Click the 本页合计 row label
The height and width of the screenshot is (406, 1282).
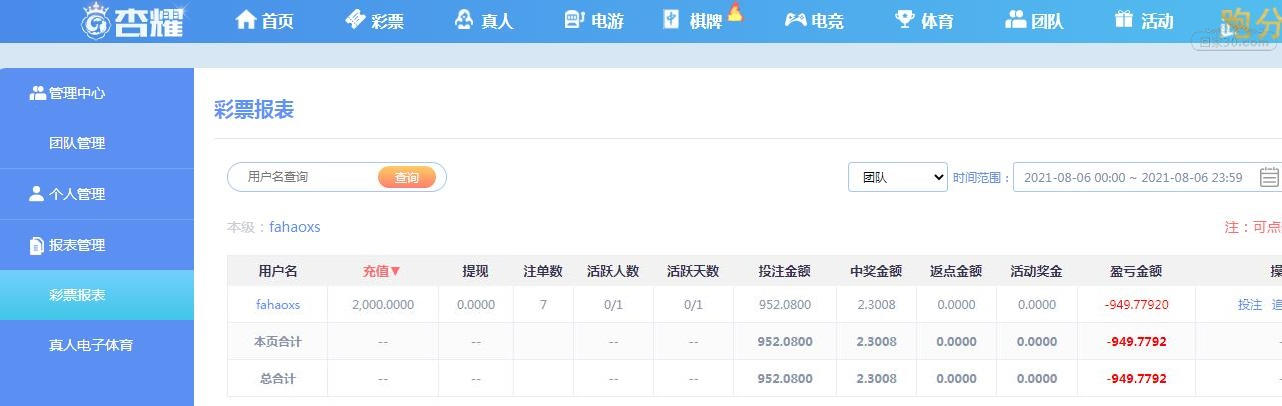click(278, 341)
